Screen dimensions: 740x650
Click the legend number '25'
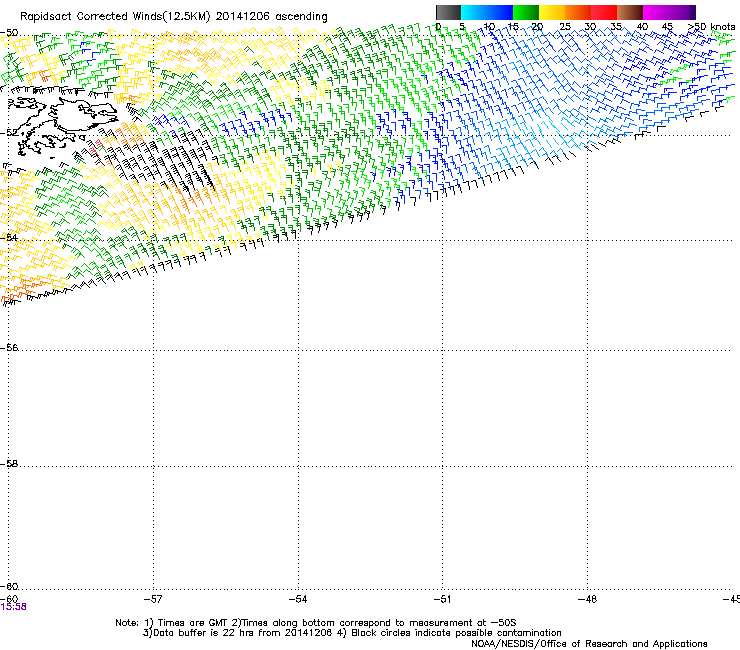(x=565, y=27)
